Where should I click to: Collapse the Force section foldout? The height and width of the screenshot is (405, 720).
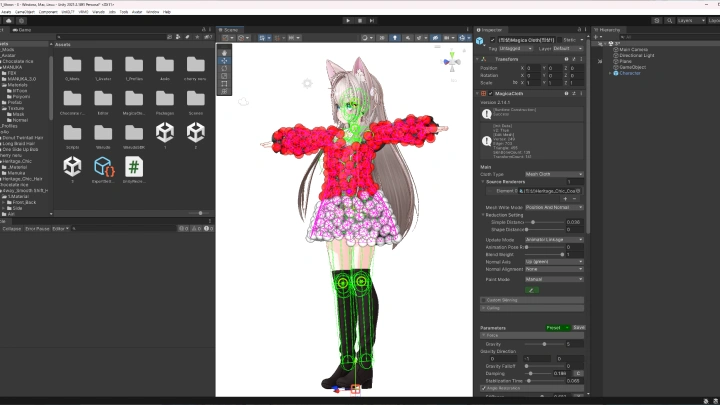(484, 336)
